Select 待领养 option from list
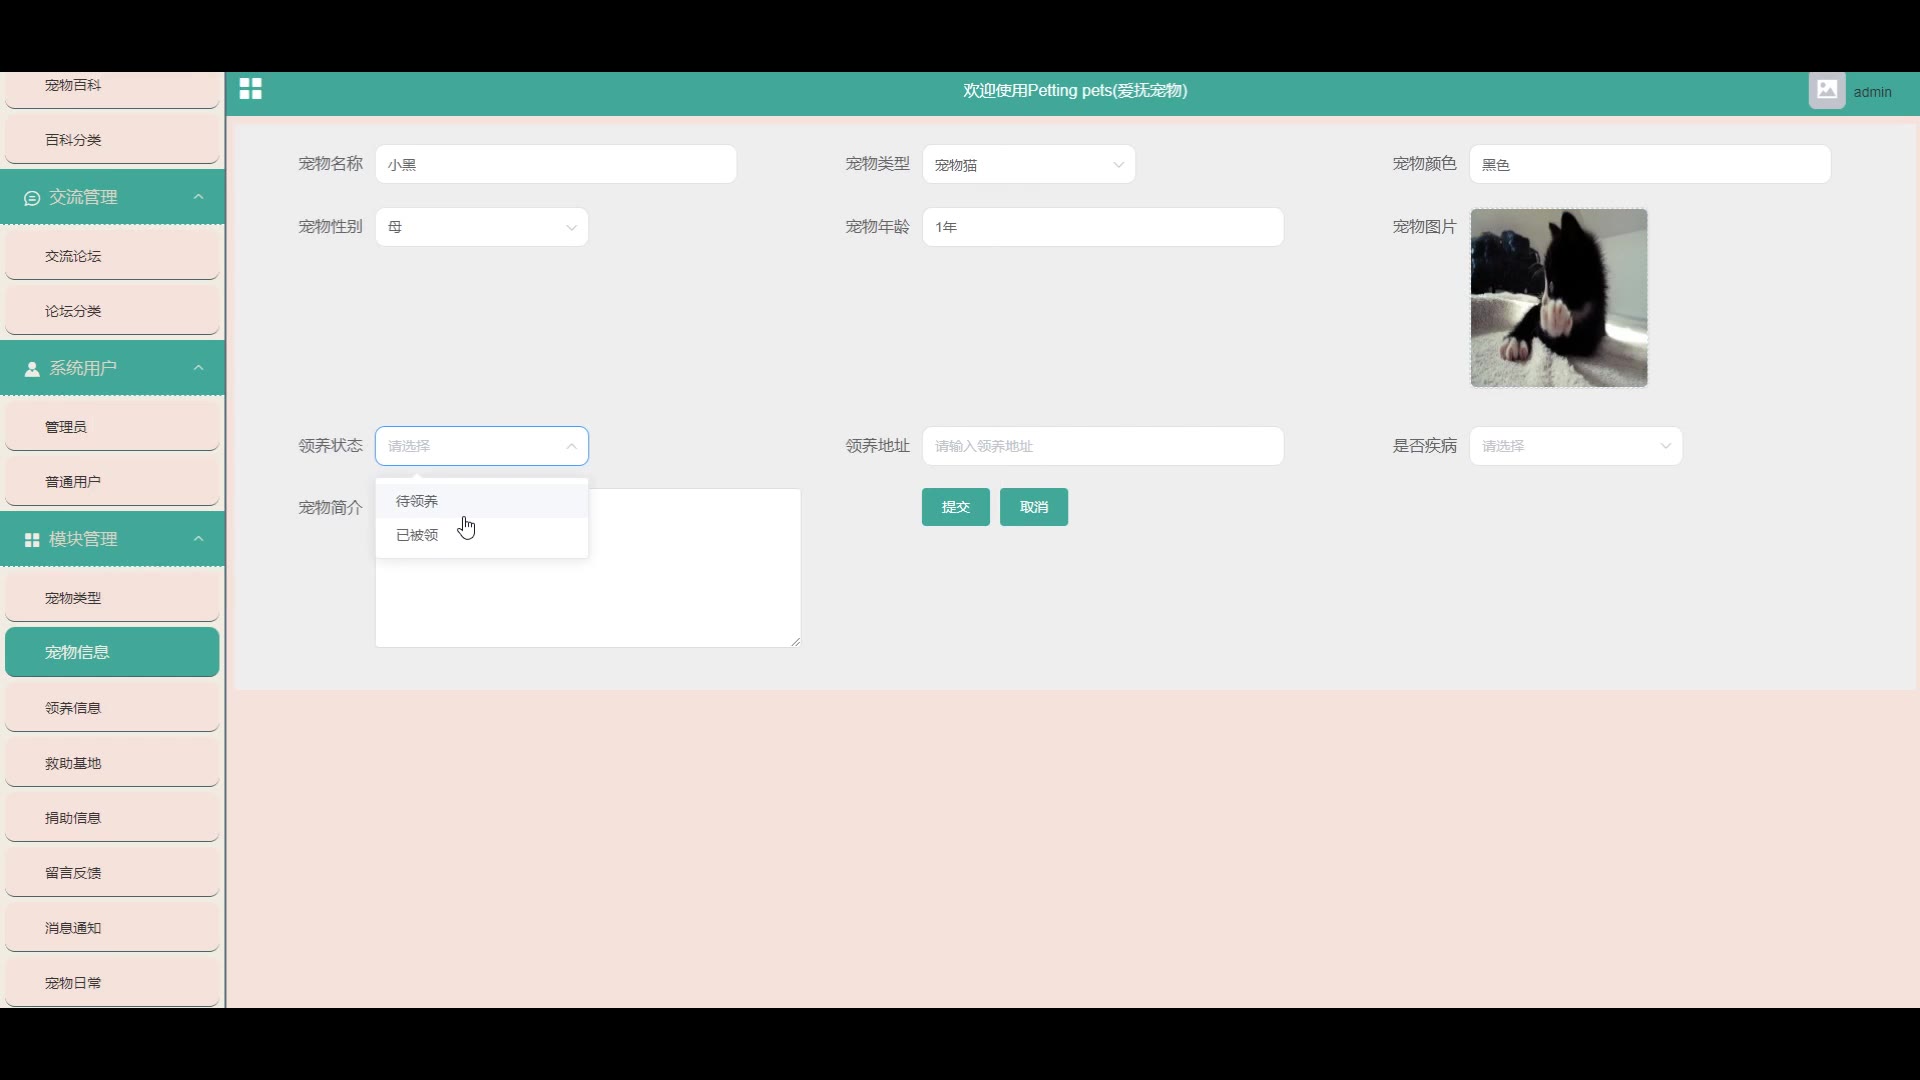The height and width of the screenshot is (1080, 1920). coord(418,501)
